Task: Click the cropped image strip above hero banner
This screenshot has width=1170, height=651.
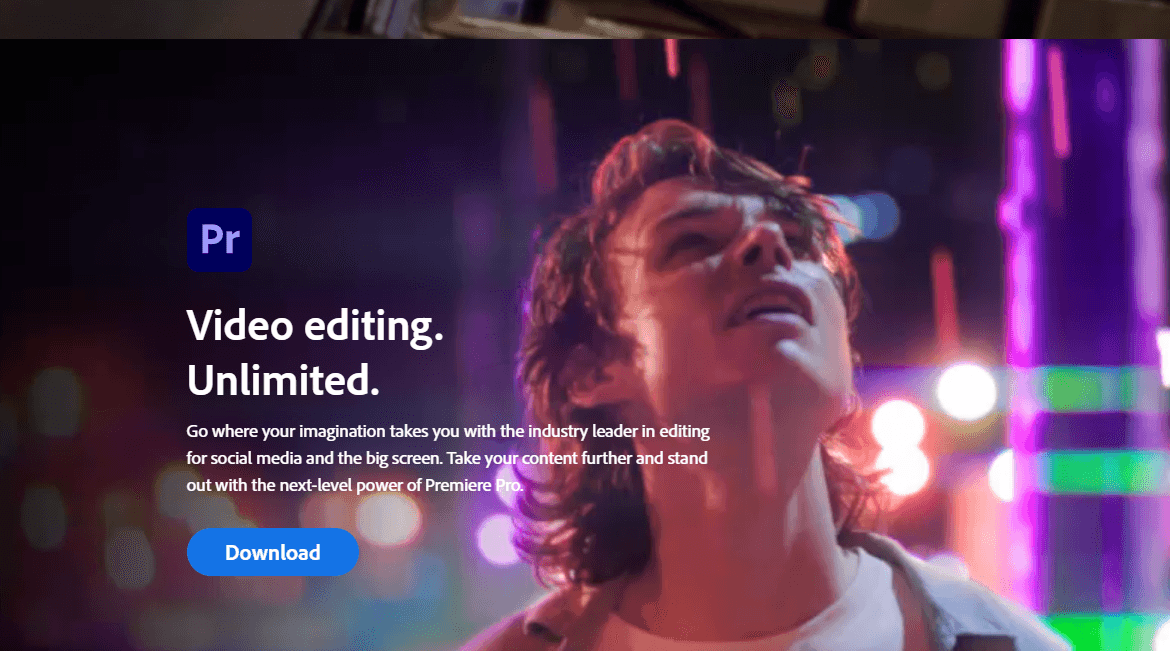Action: 585,19
